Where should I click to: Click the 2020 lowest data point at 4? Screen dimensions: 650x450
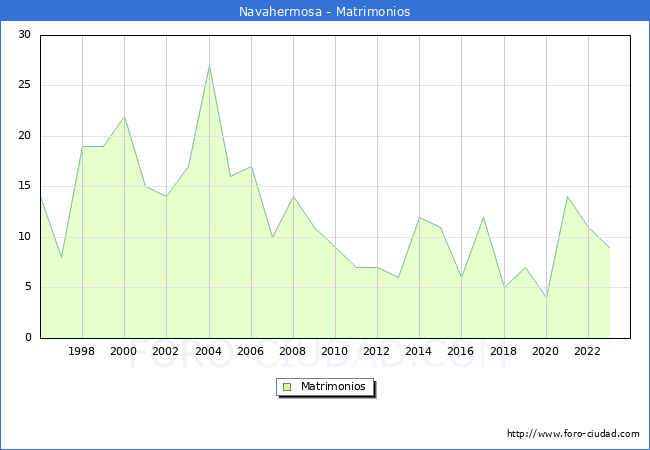[x=546, y=298]
